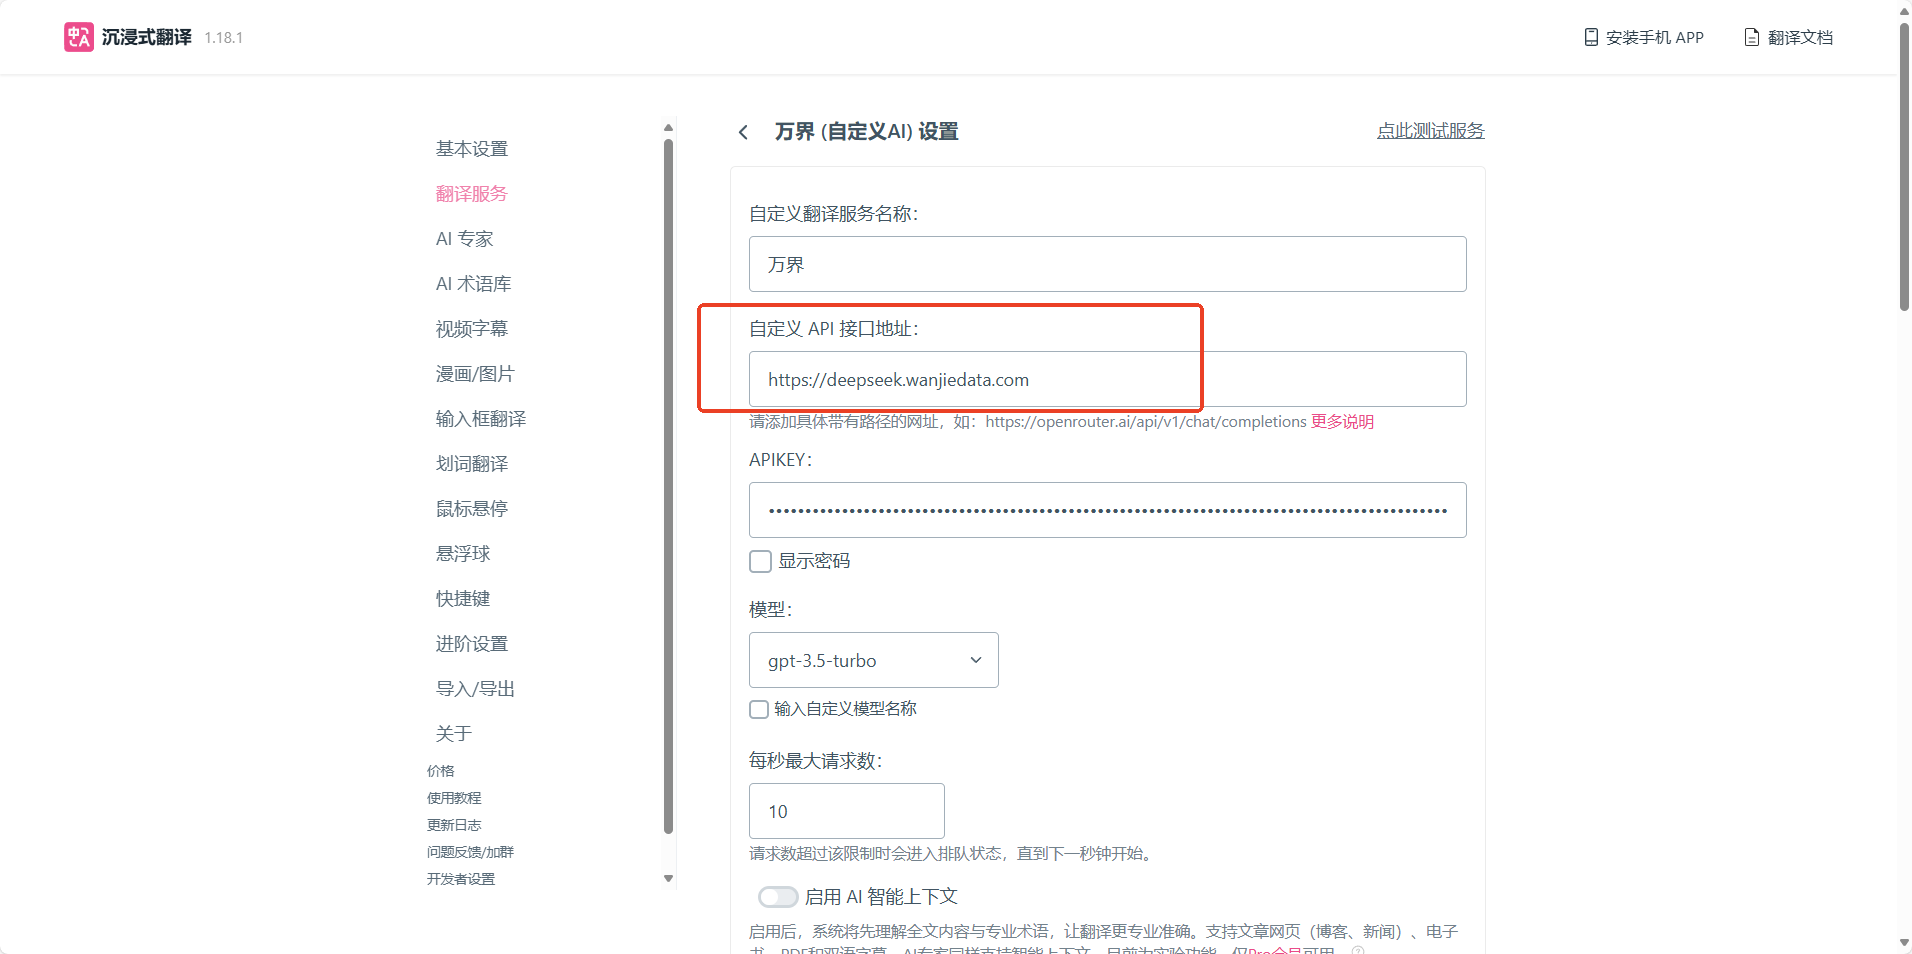Check the 输入自定义模型名称 checkbox
The image size is (1912, 954).
click(759, 709)
